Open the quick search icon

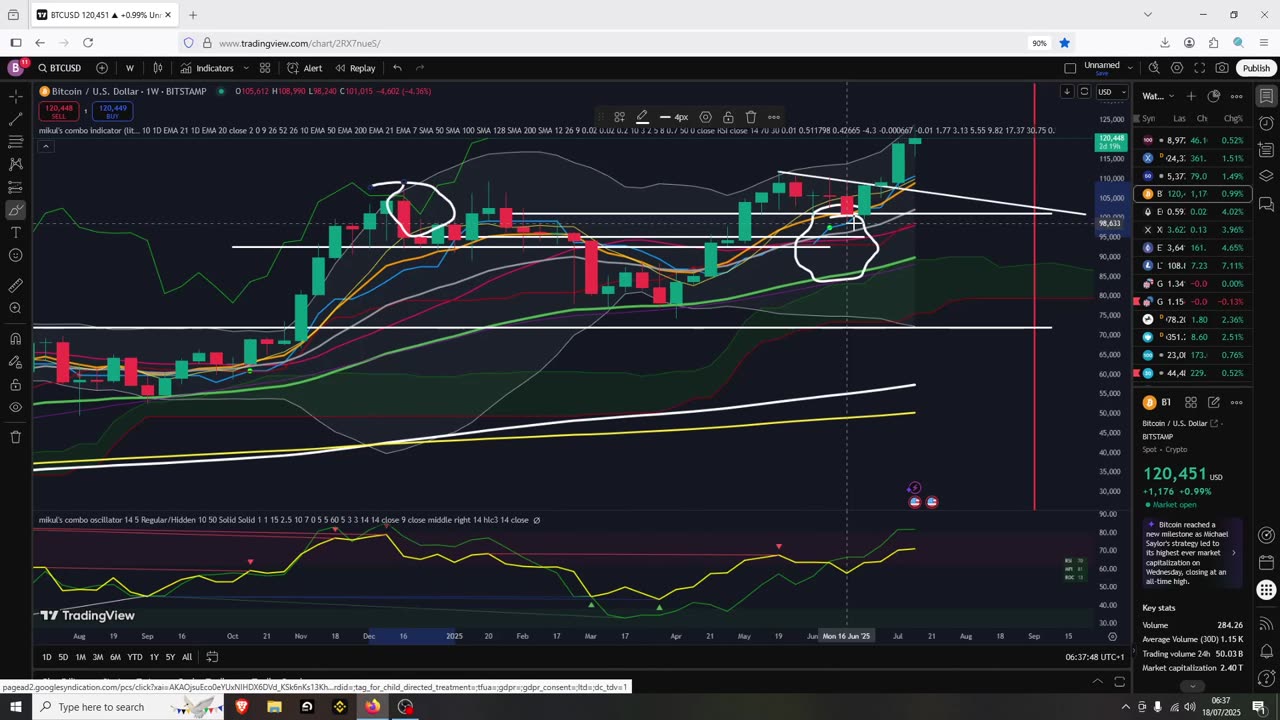1154,68
